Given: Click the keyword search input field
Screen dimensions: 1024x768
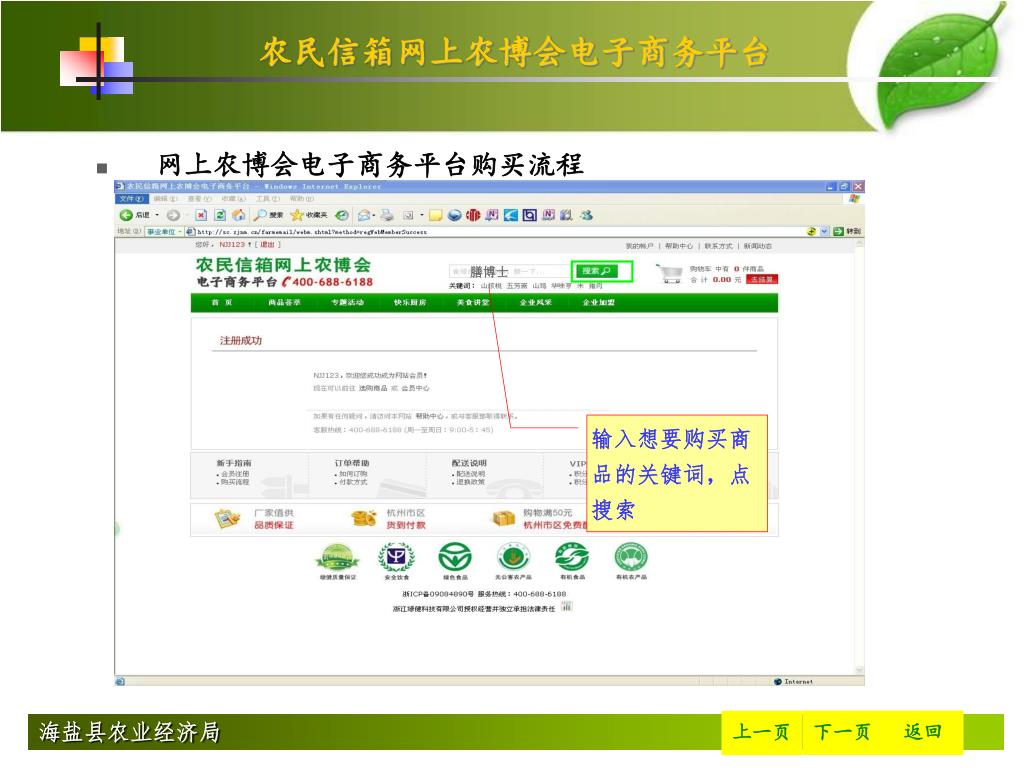Looking at the screenshot, I should tap(509, 271).
